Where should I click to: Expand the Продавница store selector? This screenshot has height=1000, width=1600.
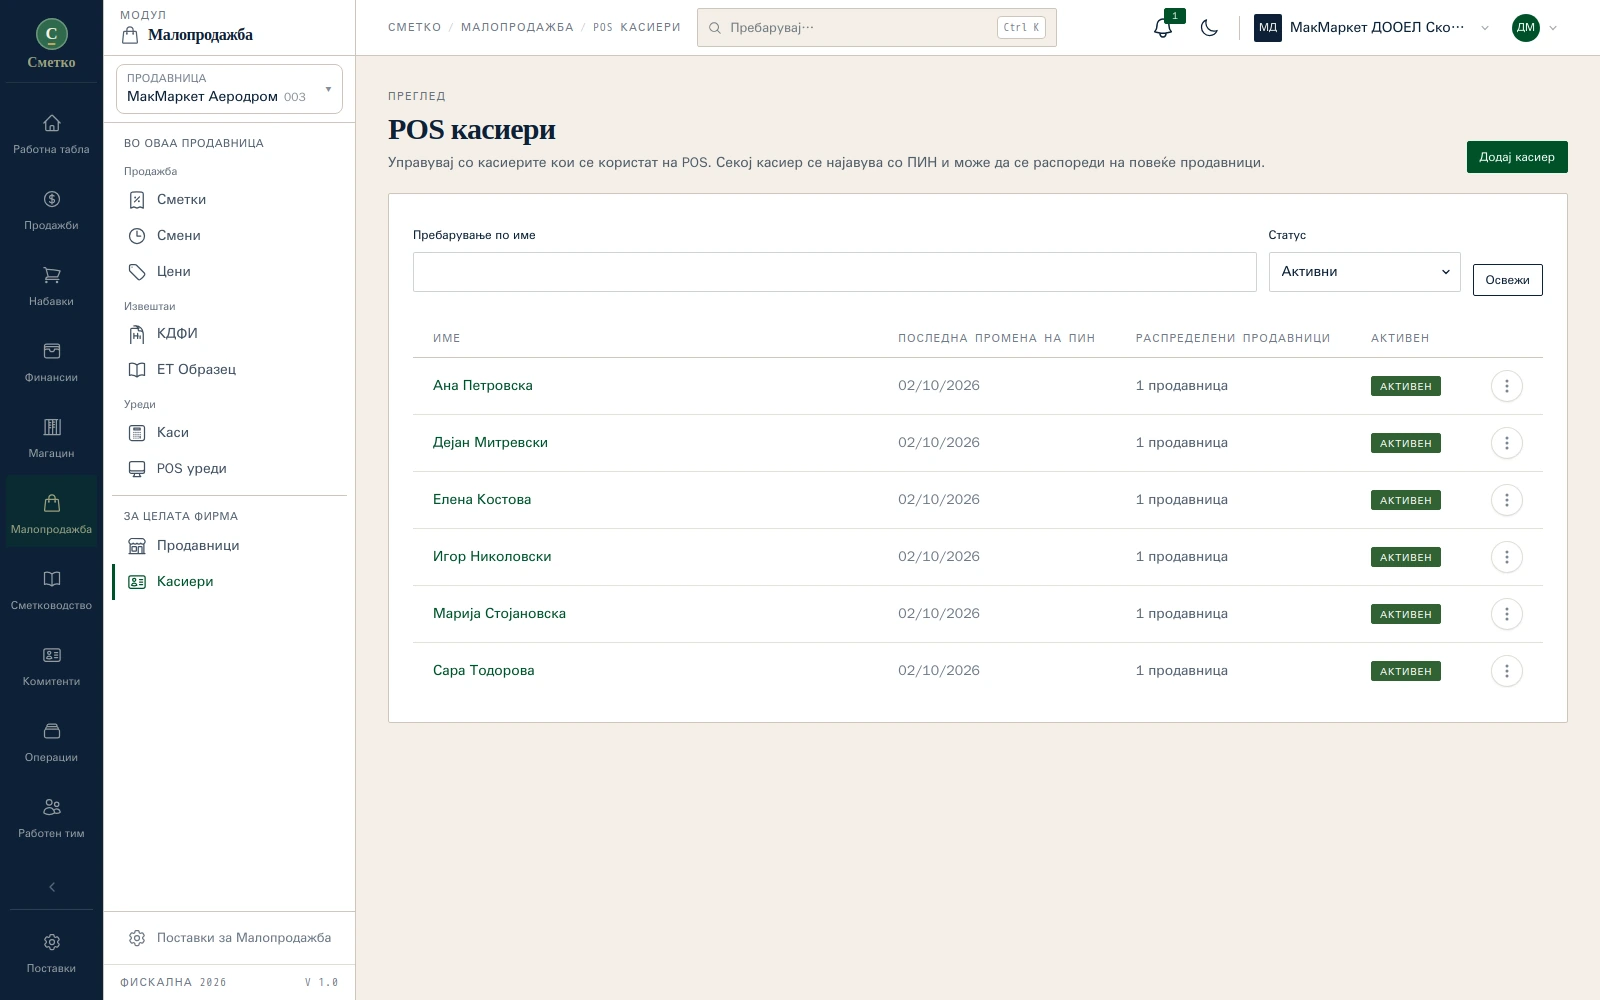pos(229,89)
